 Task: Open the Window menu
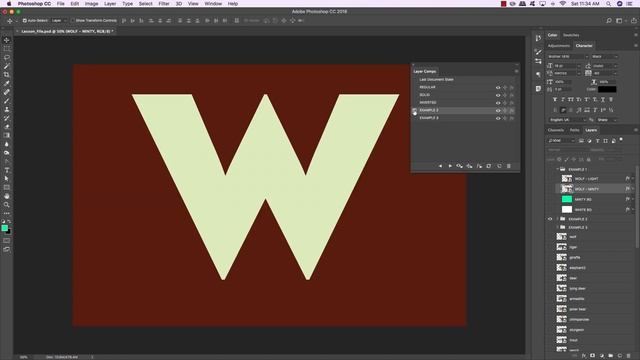213,4
